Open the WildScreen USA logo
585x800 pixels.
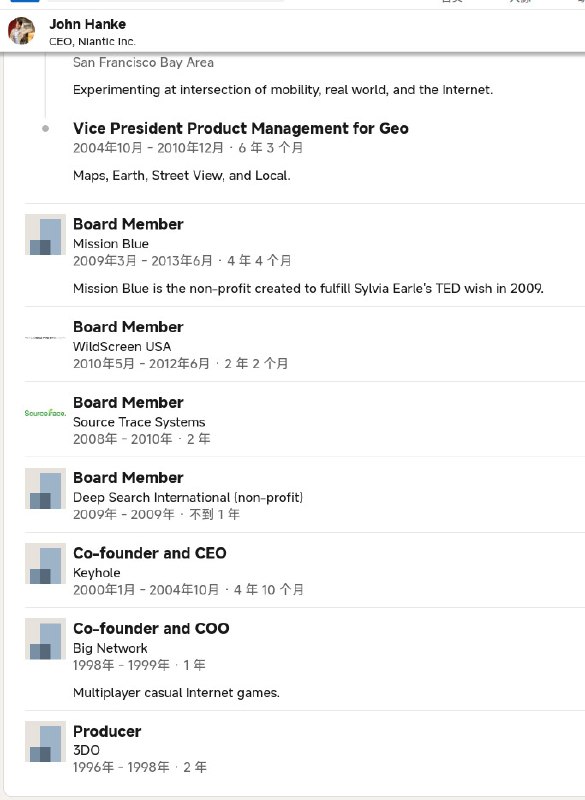pyautogui.click(x=45, y=338)
